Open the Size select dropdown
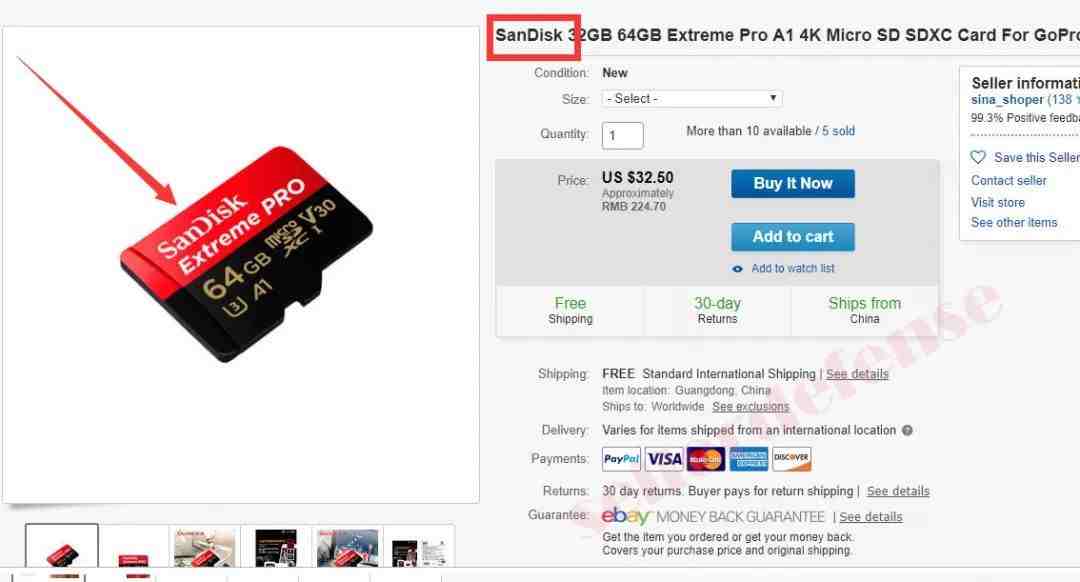 tap(692, 98)
